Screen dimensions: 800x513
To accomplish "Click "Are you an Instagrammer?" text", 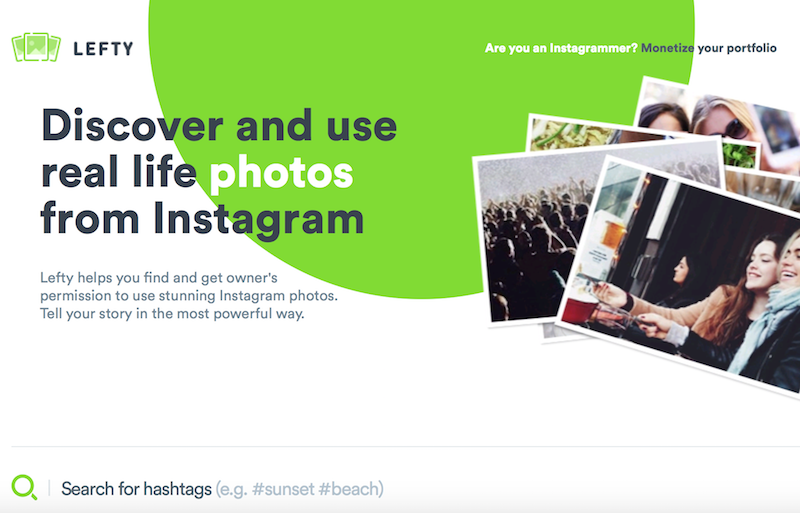I will (x=561, y=48).
